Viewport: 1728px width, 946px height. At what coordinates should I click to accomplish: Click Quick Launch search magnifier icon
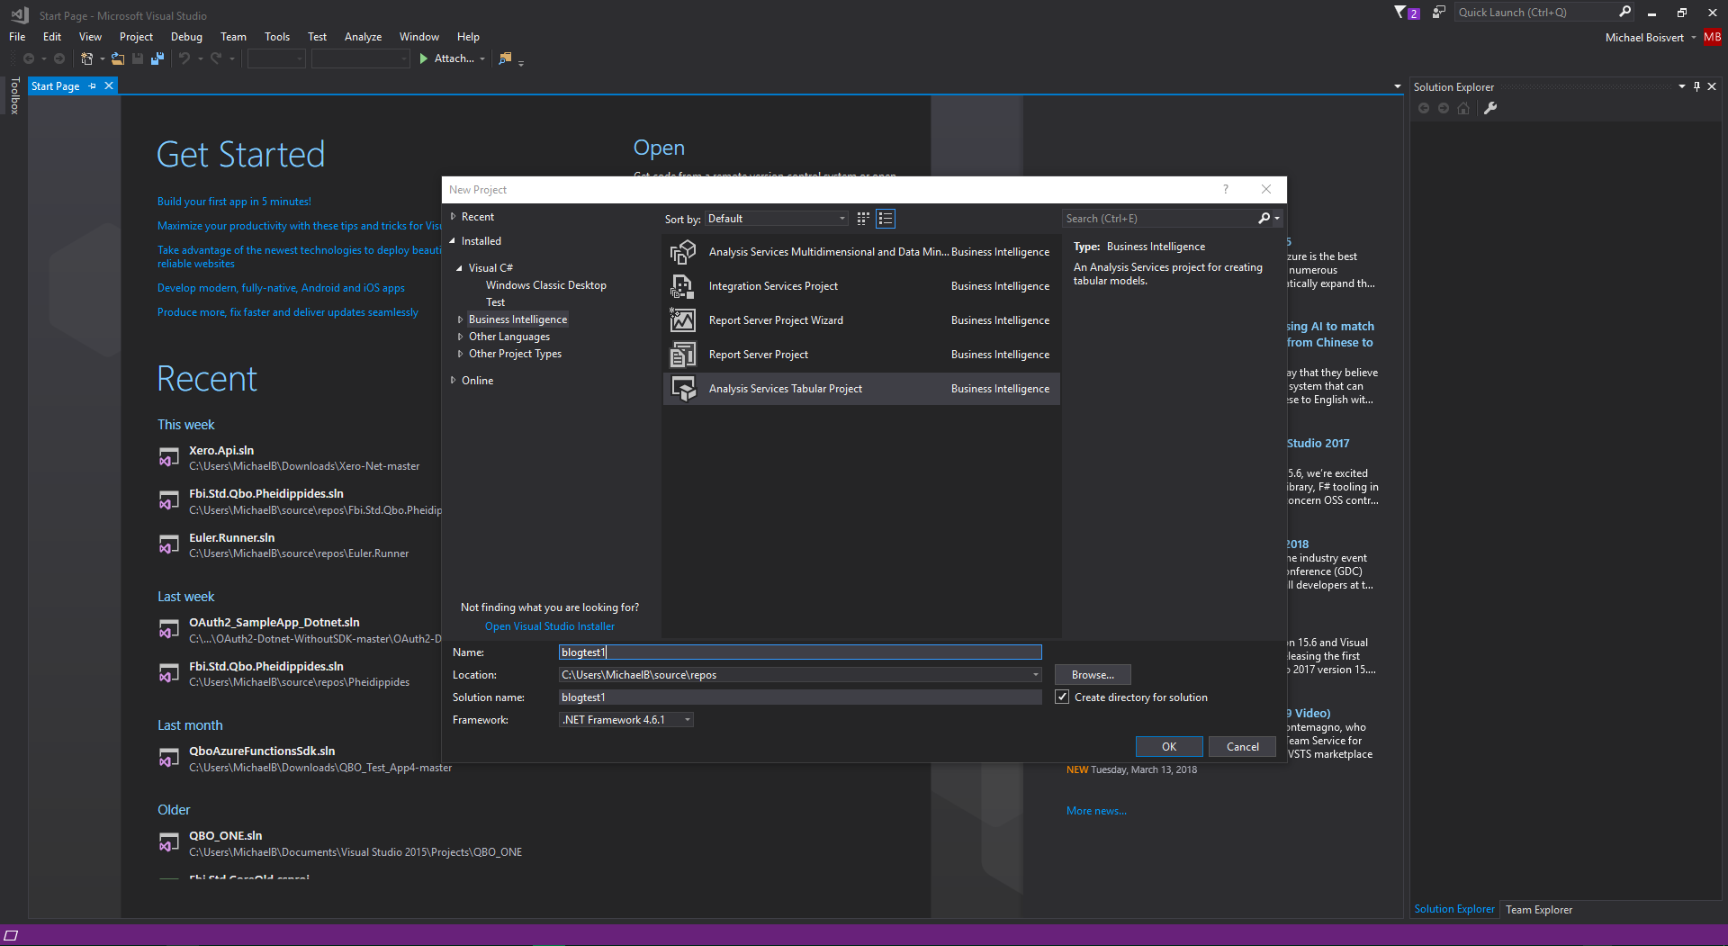[1625, 12]
